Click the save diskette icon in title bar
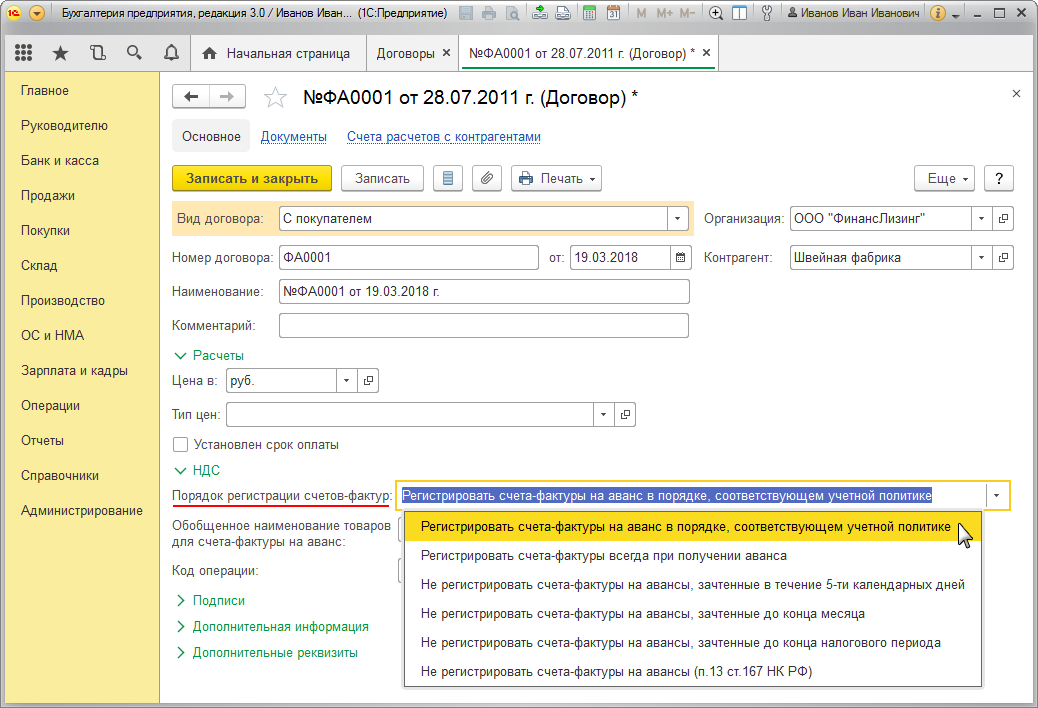 coord(466,13)
